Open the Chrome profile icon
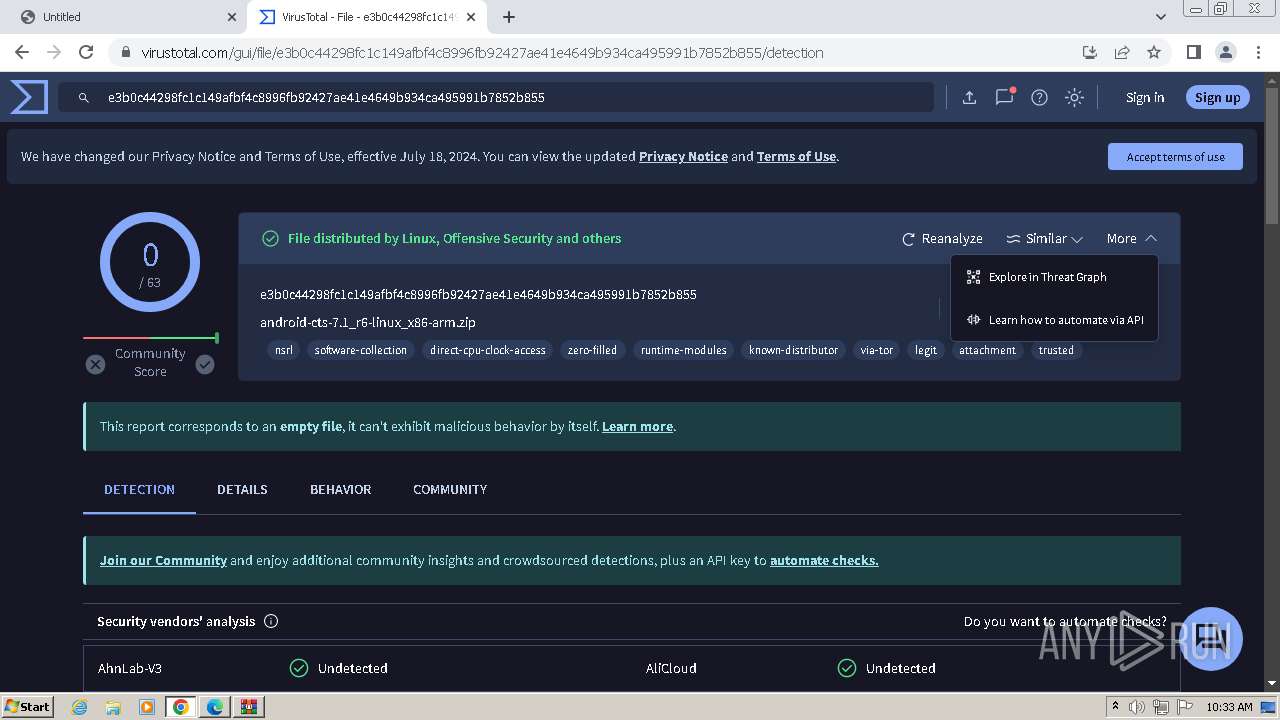Viewport: 1280px width, 720px height. (x=1226, y=52)
